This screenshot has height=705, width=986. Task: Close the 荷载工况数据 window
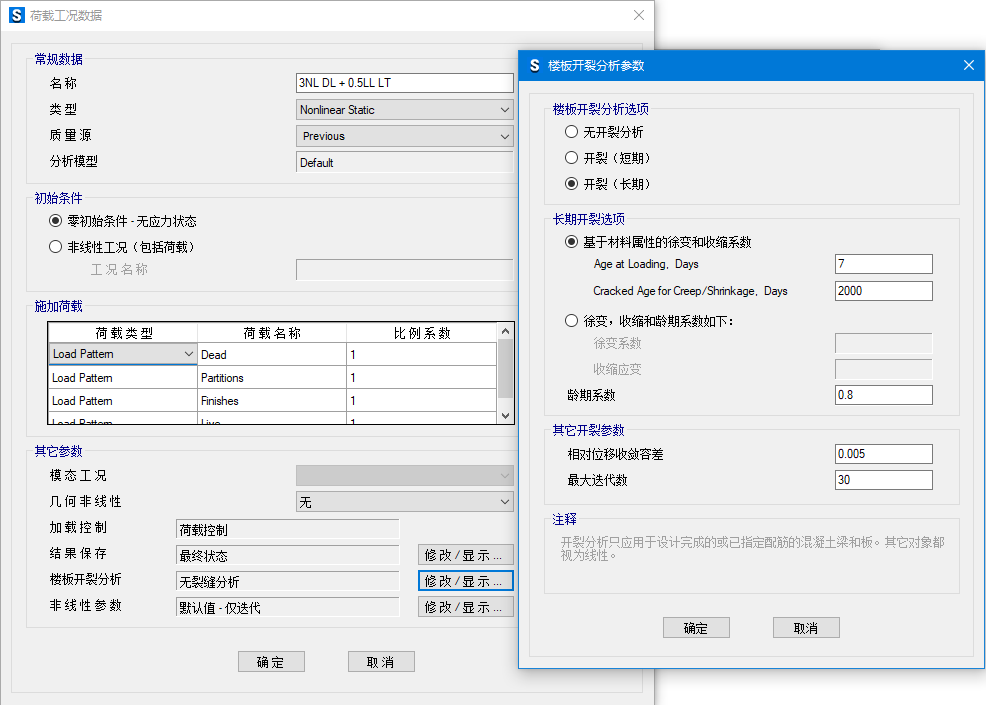tap(639, 15)
